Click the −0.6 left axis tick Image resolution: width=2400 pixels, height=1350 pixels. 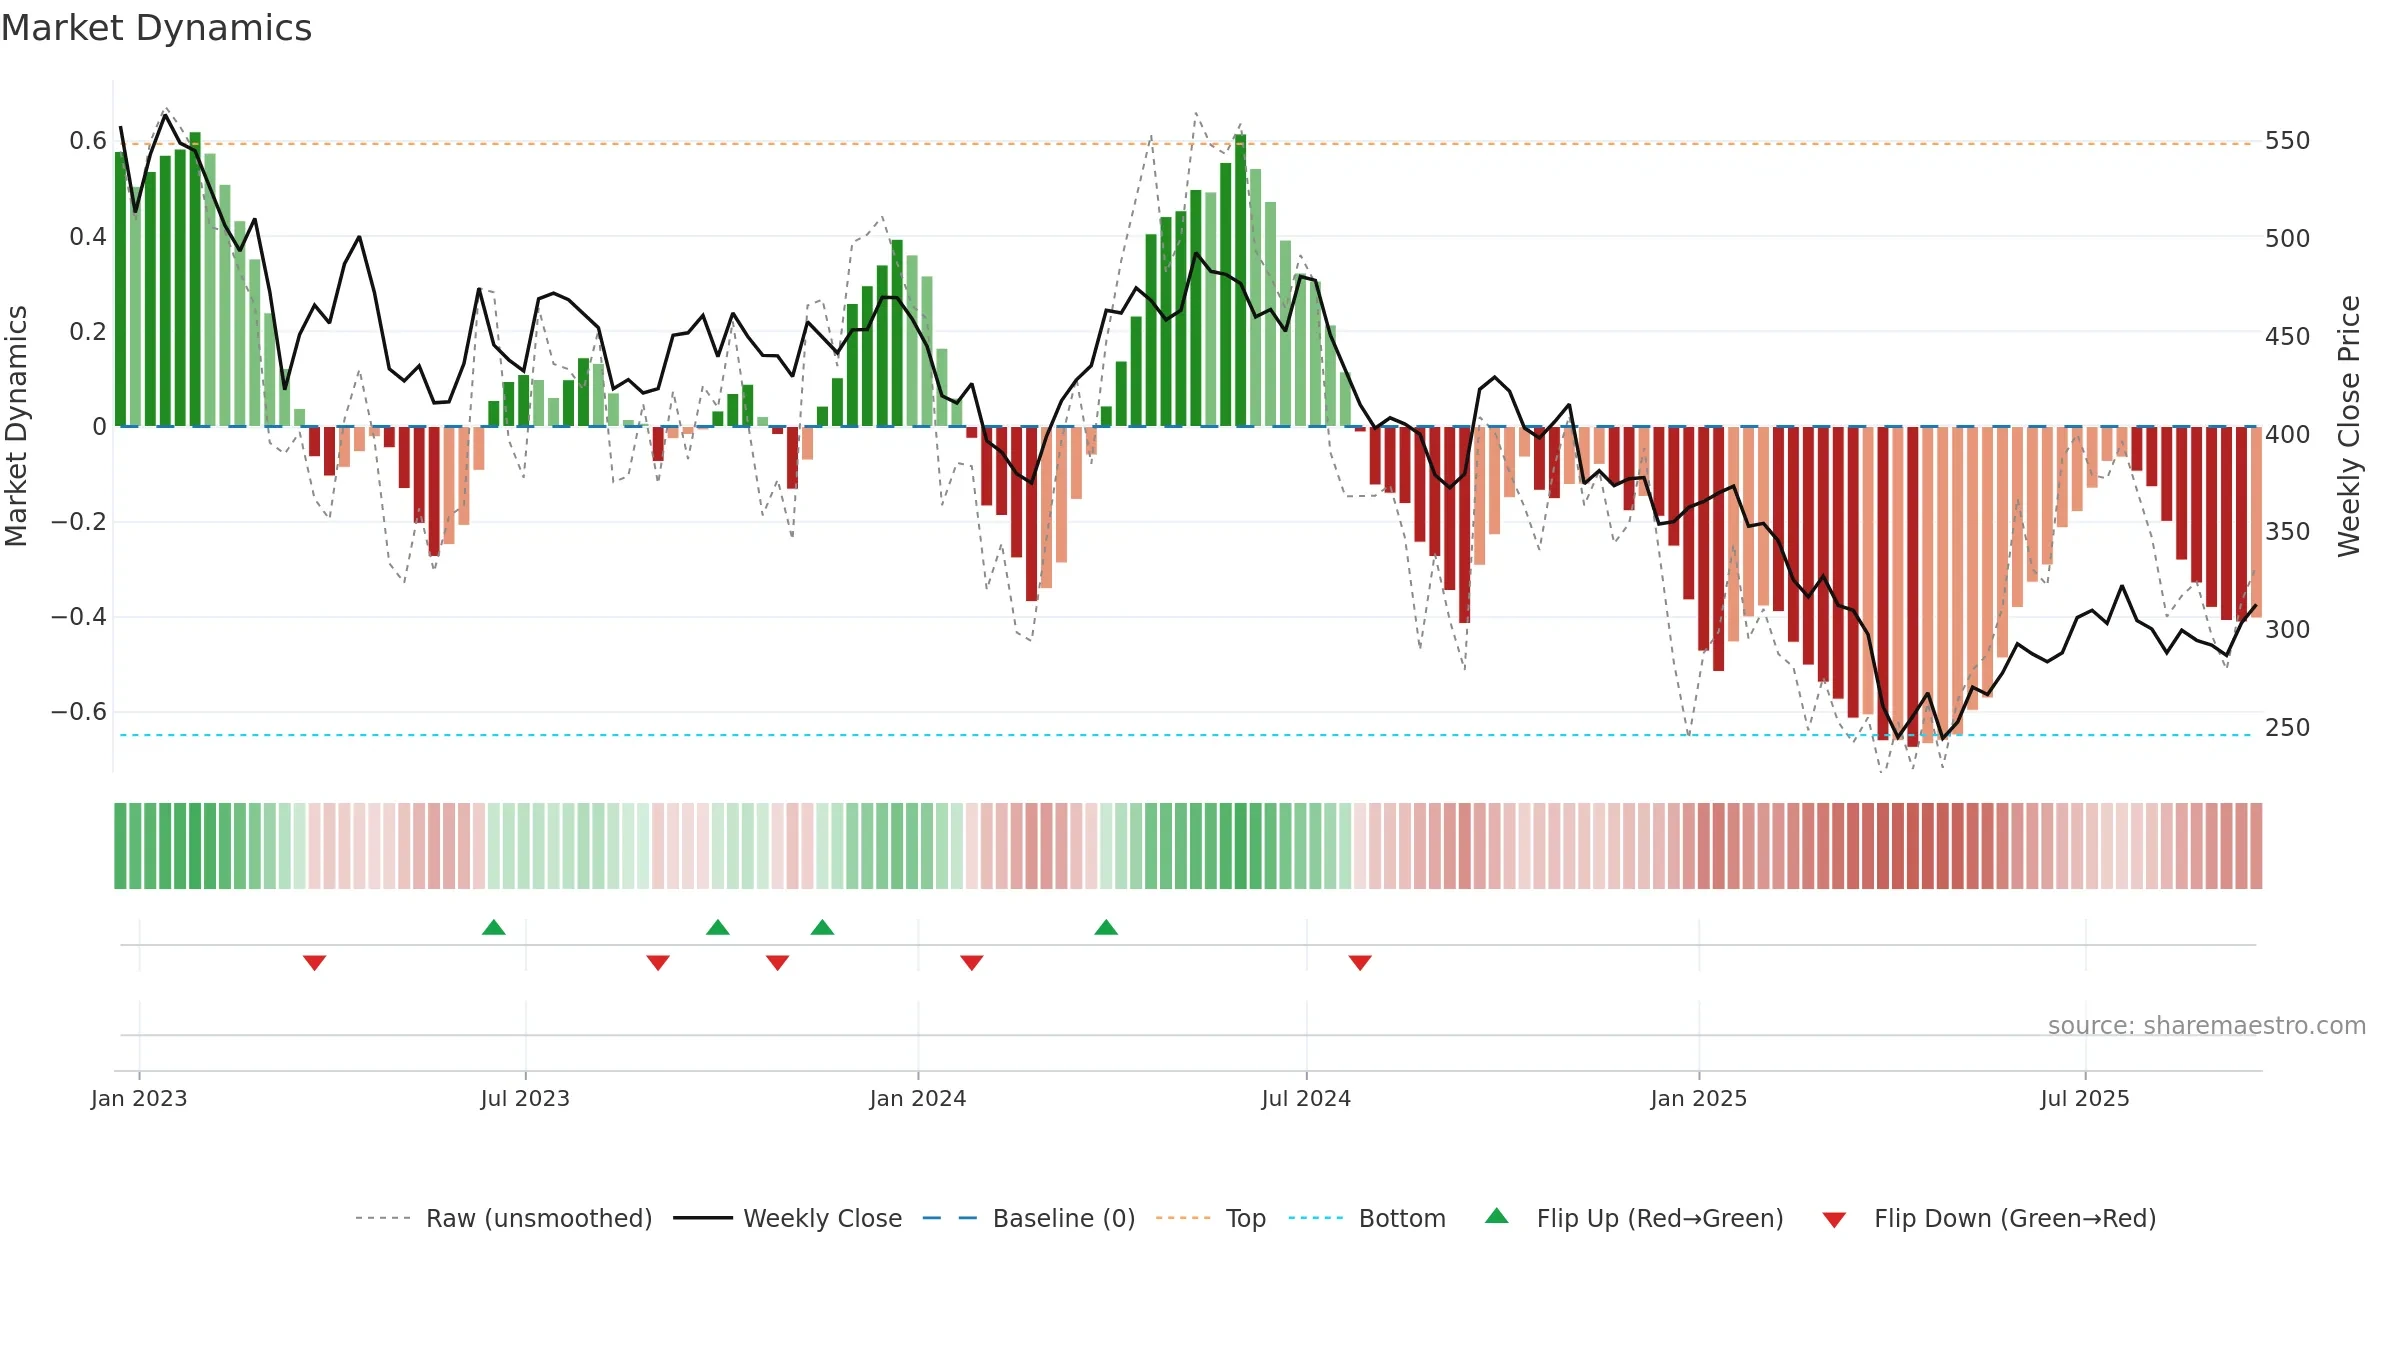(x=79, y=712)
